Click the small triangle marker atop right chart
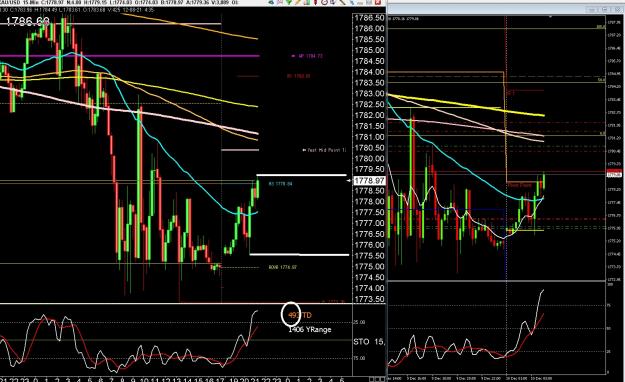 [550, 17]
